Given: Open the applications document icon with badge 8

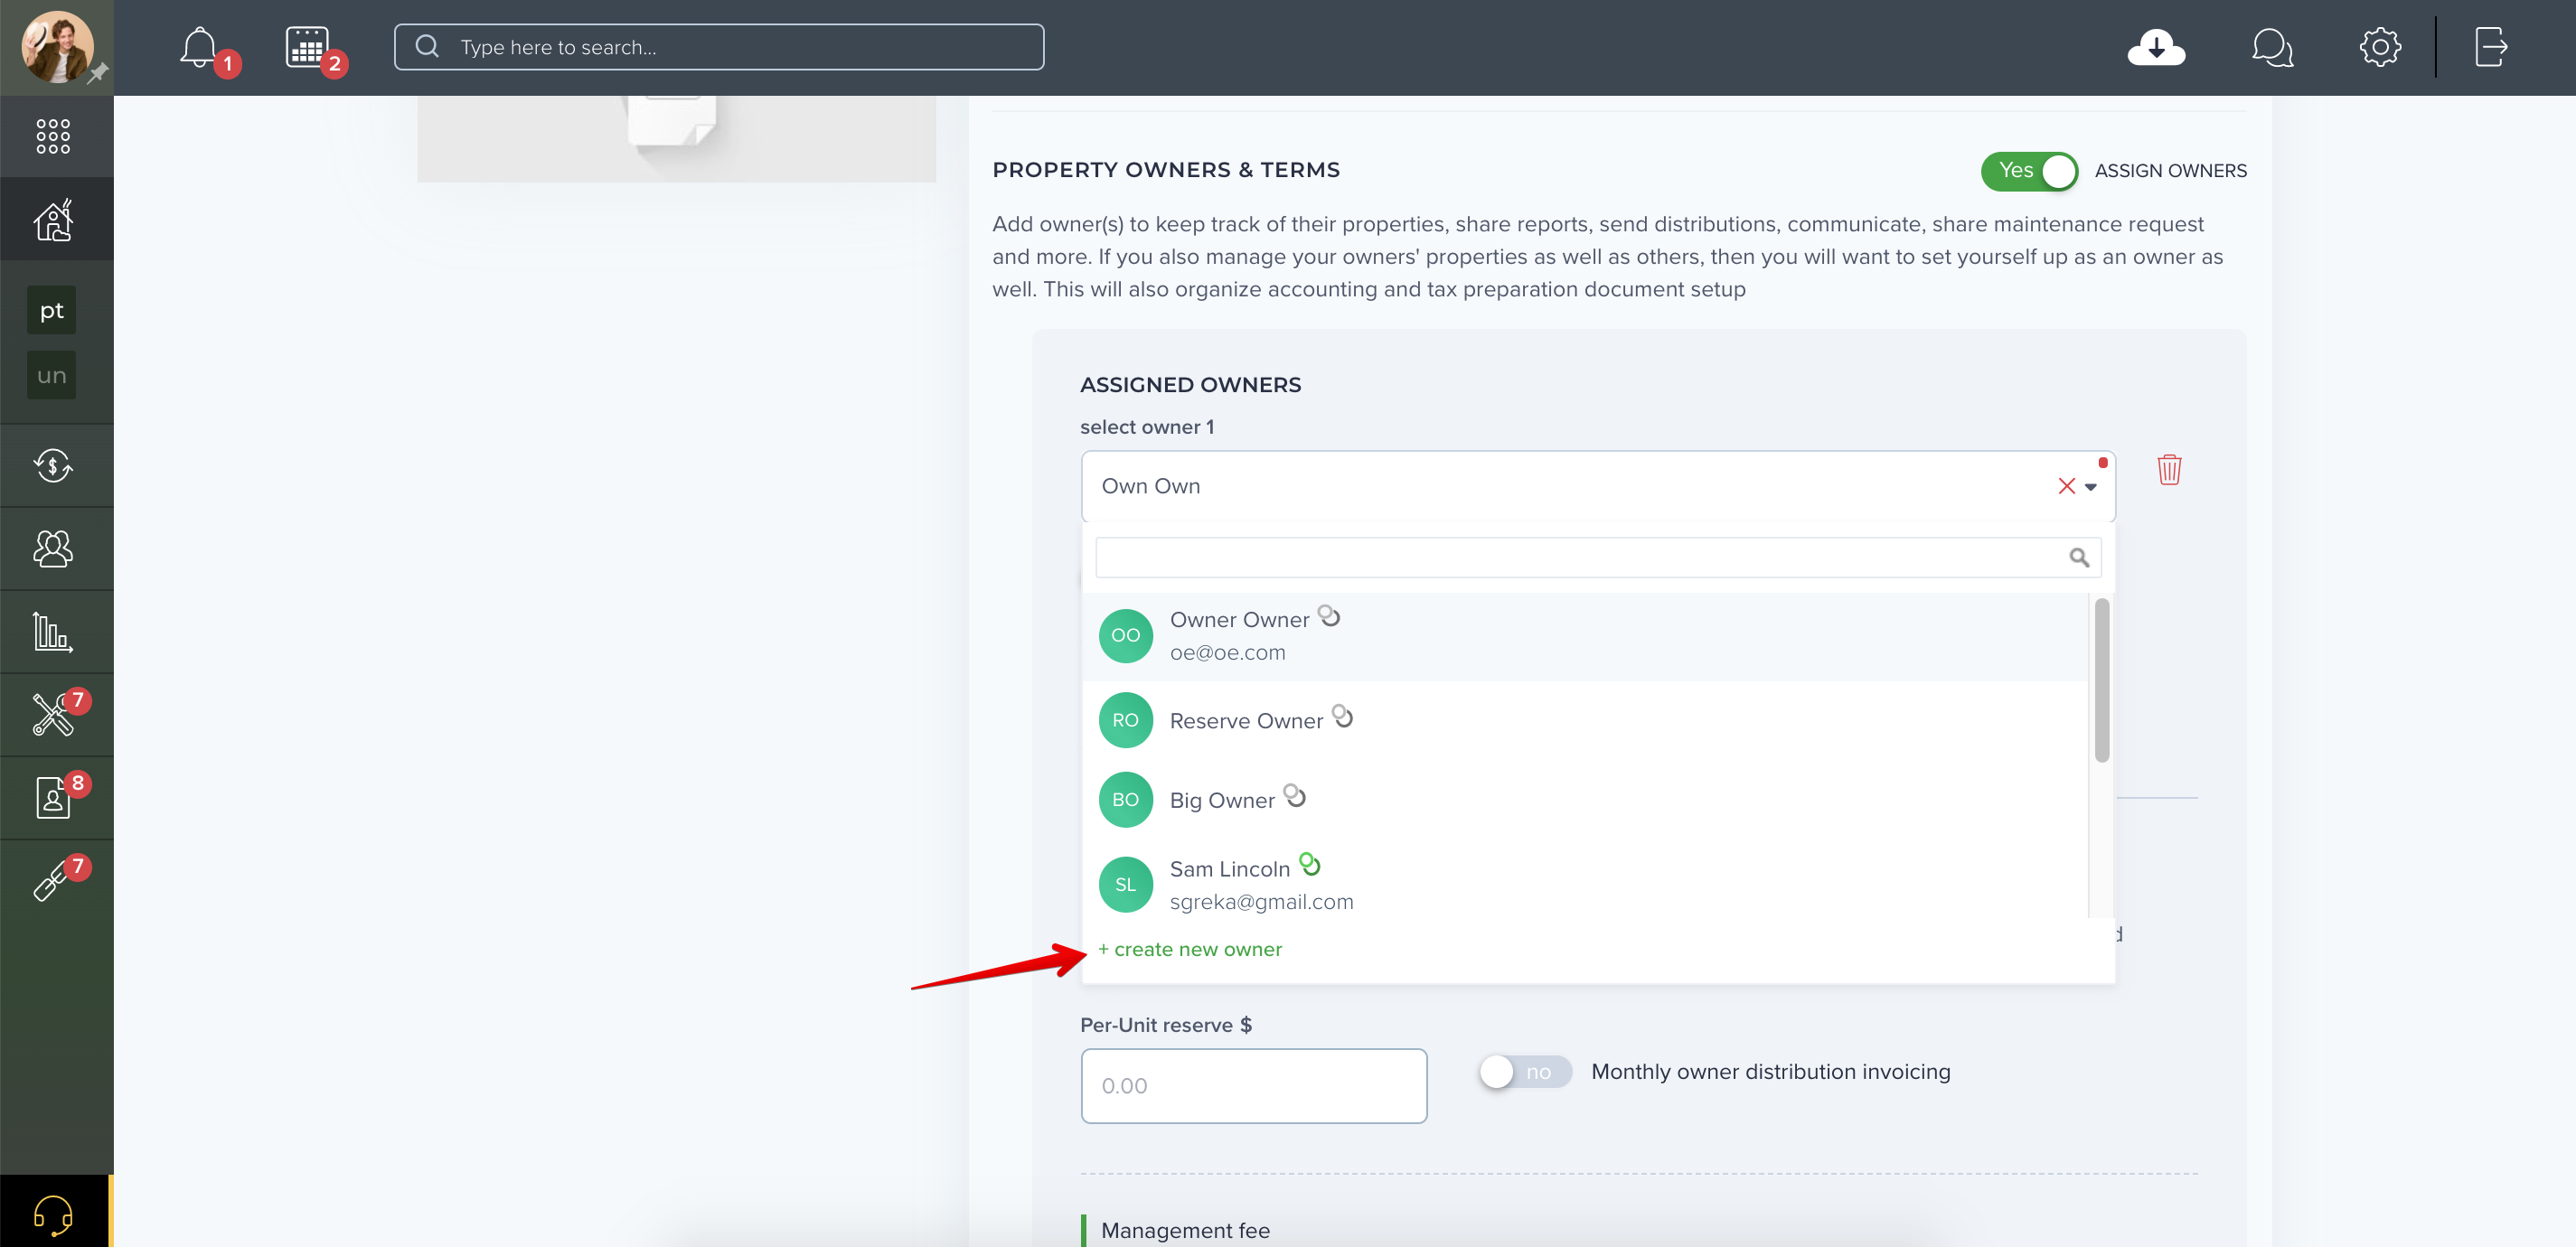Looking at the screenshot, I should (53, 797).
